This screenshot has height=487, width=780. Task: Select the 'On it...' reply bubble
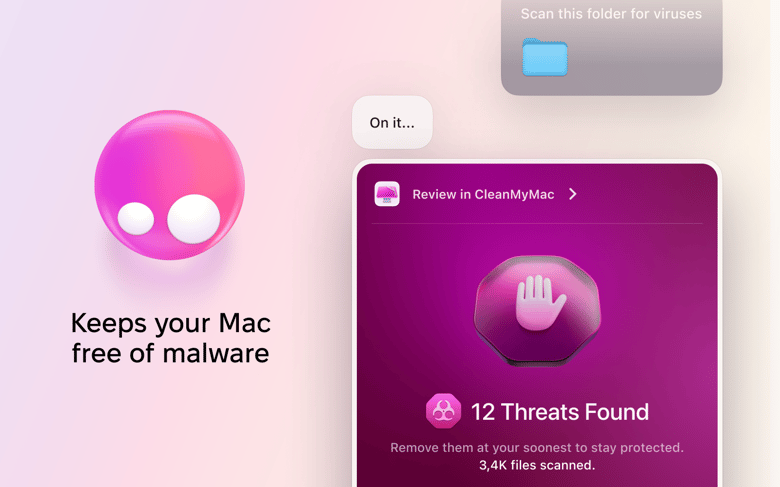(x=392, y=122)
